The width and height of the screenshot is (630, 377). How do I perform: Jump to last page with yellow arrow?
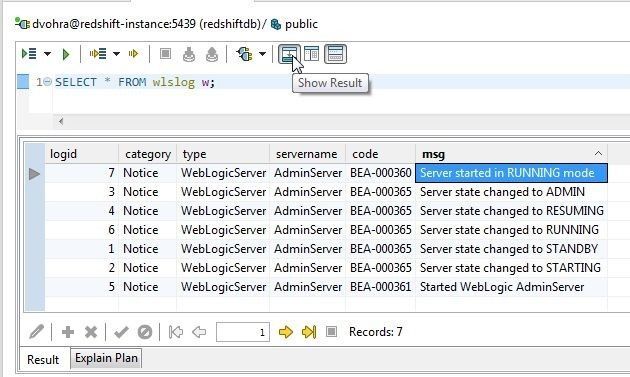(x=309, y=332)
